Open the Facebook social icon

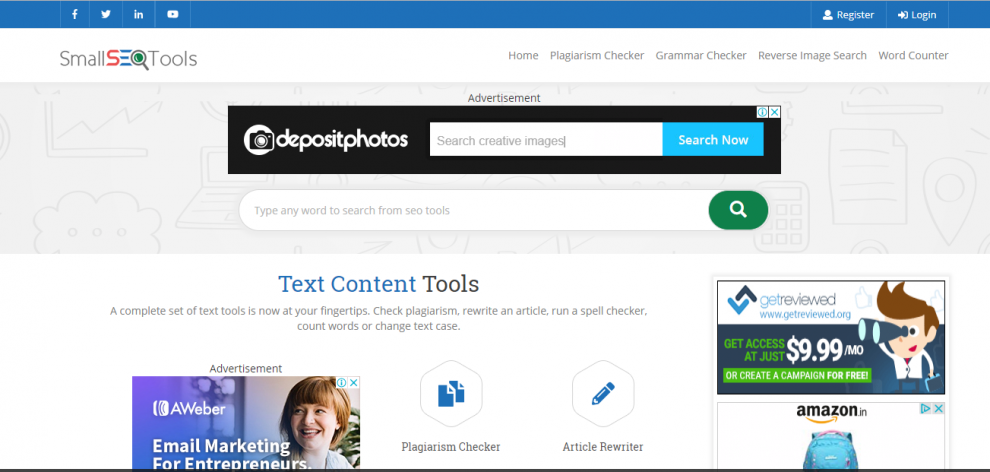(75, 15)
